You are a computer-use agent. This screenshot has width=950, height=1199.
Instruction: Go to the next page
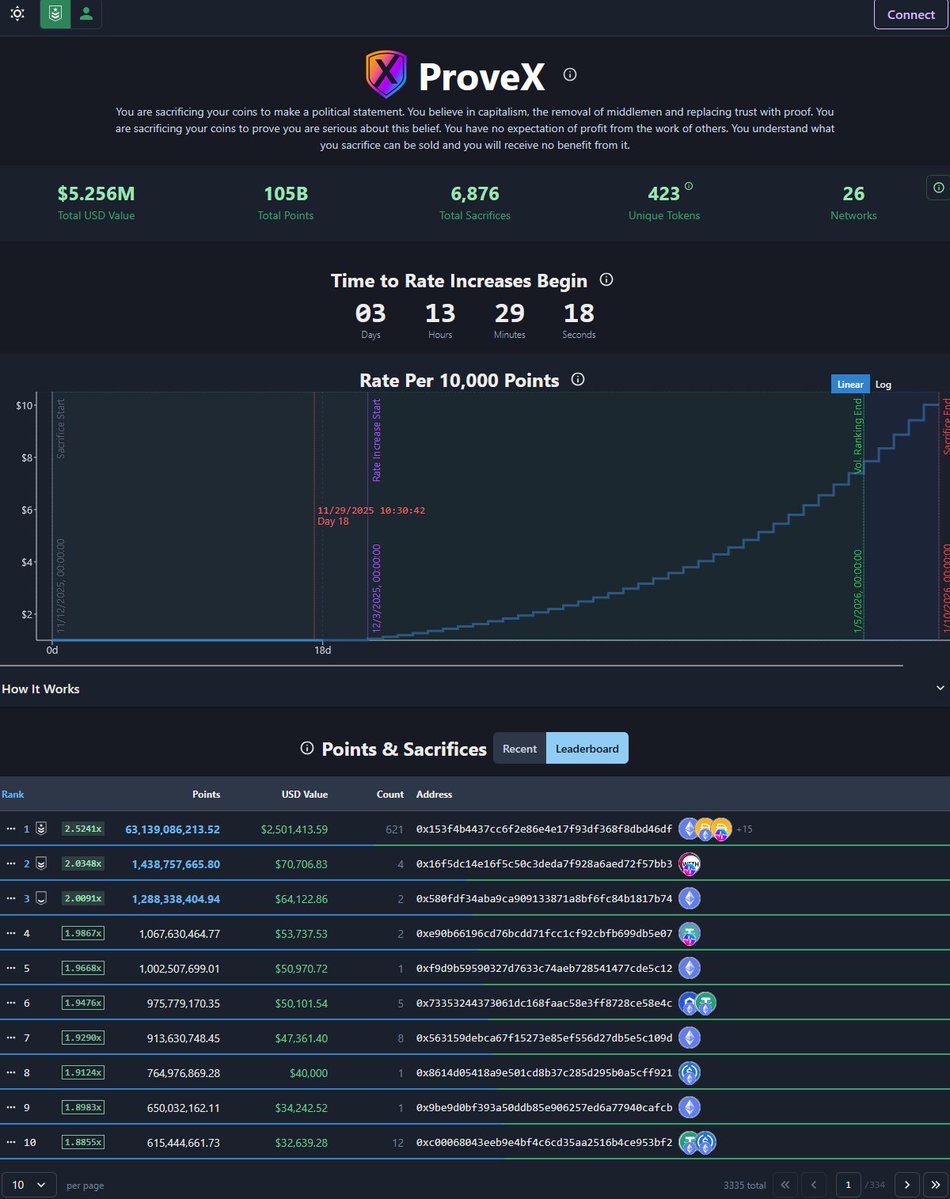906,1184
